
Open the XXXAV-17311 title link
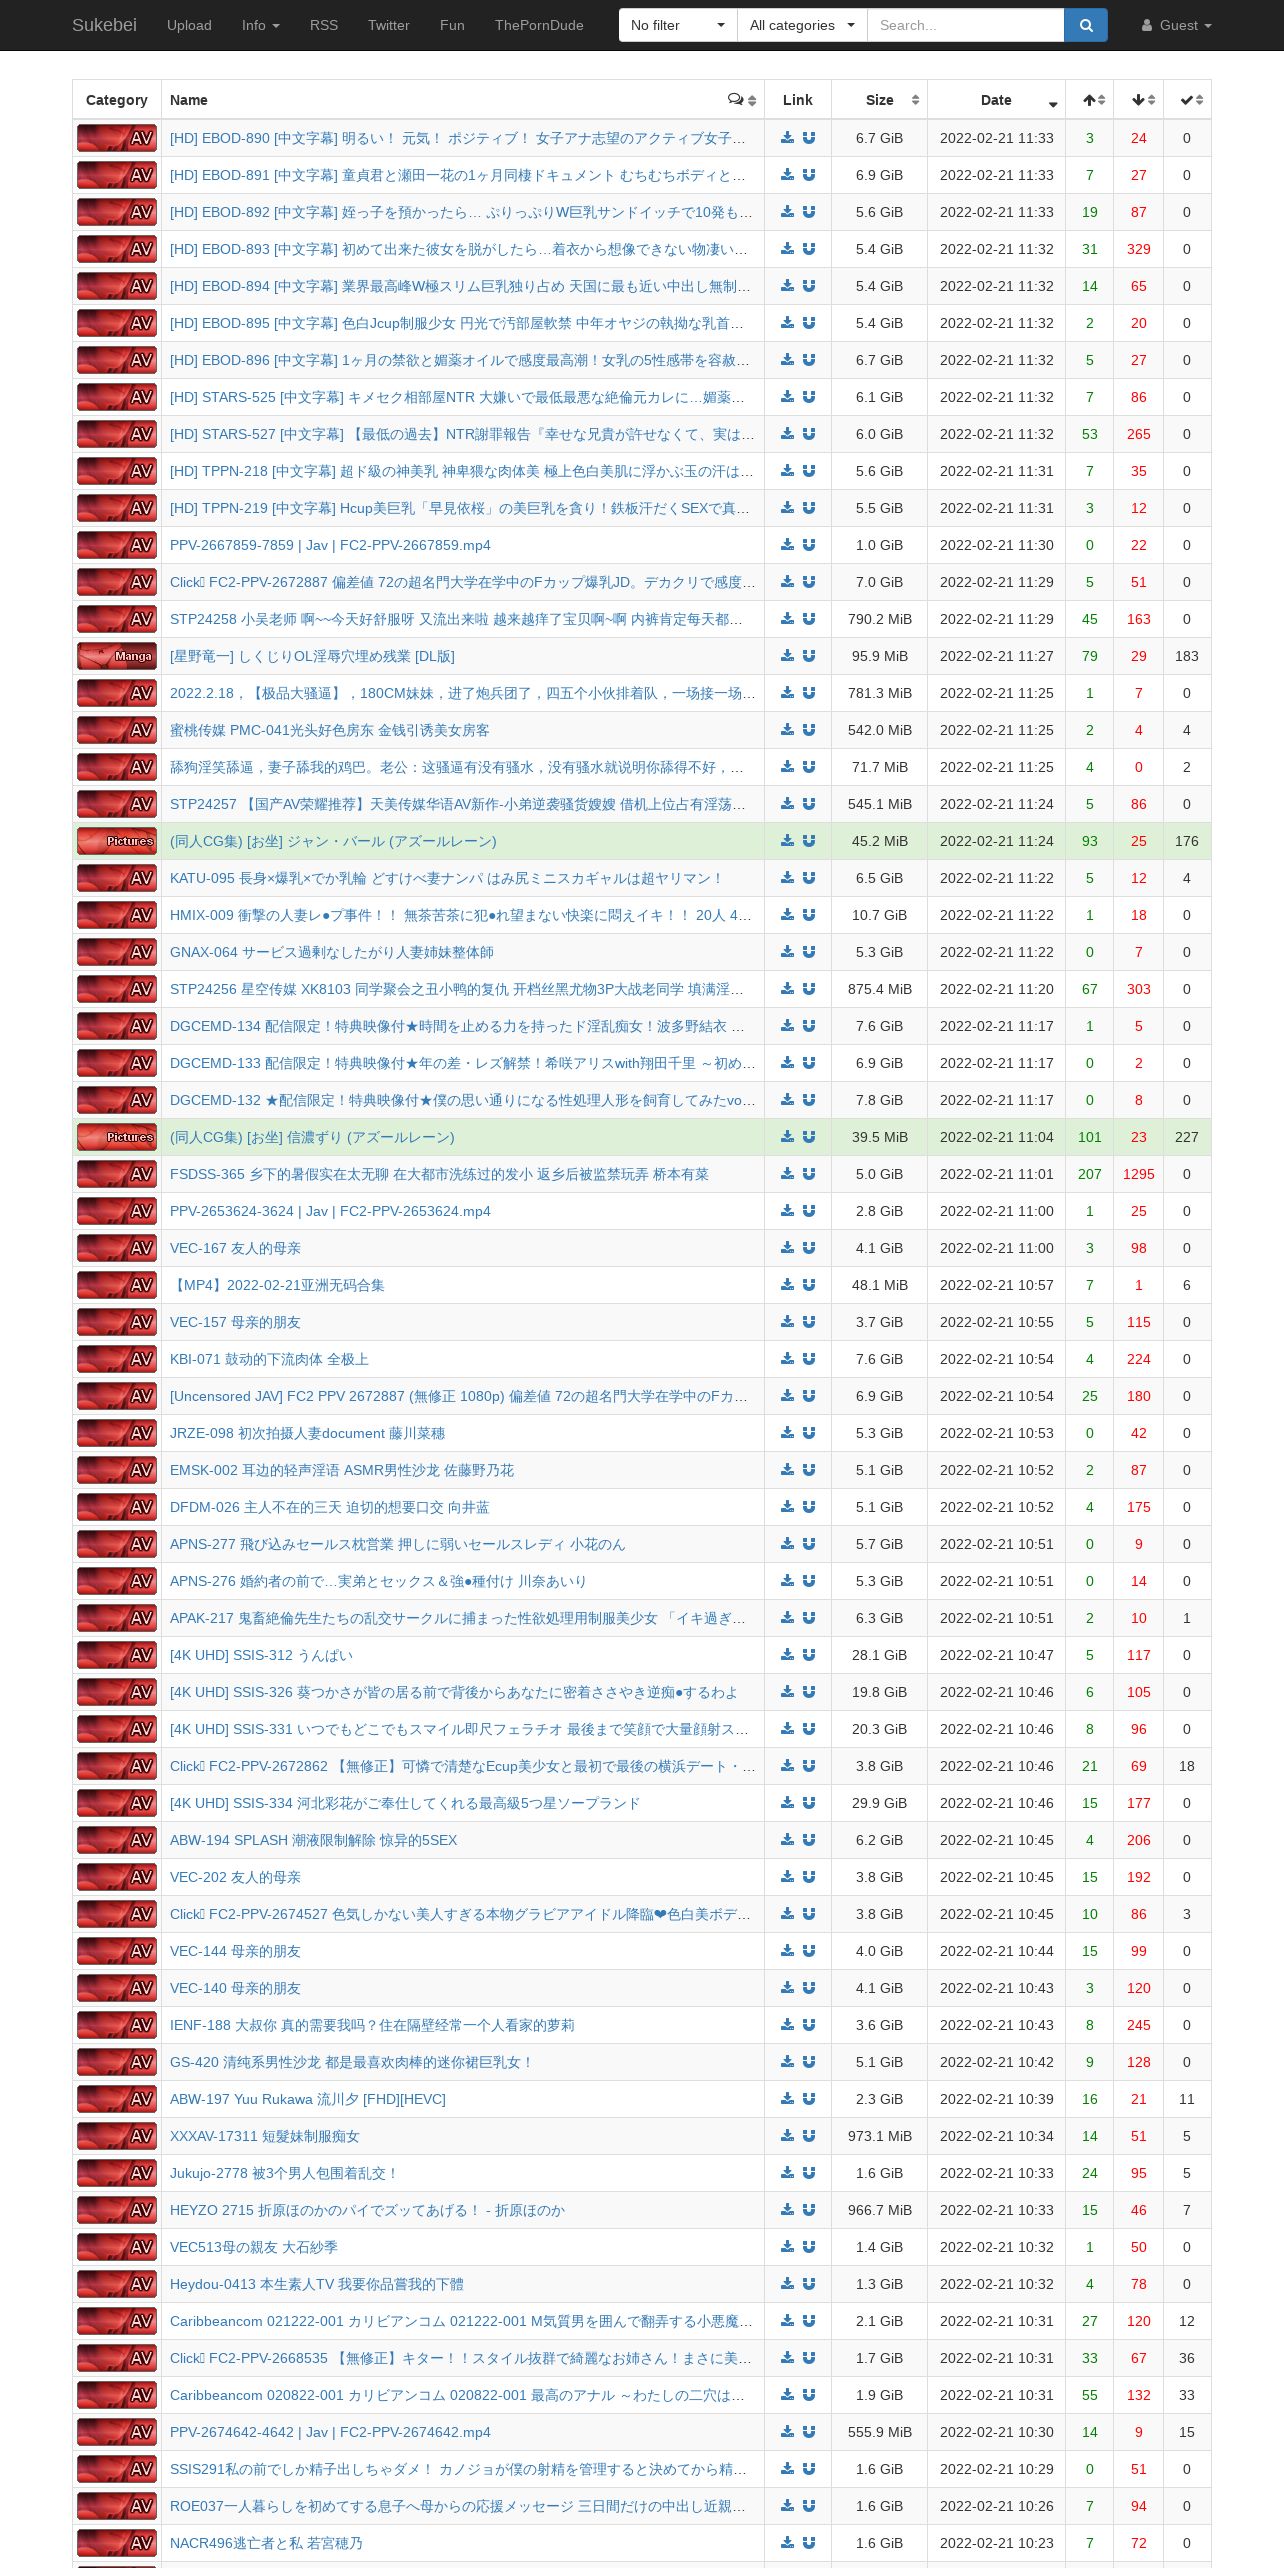265,2136
